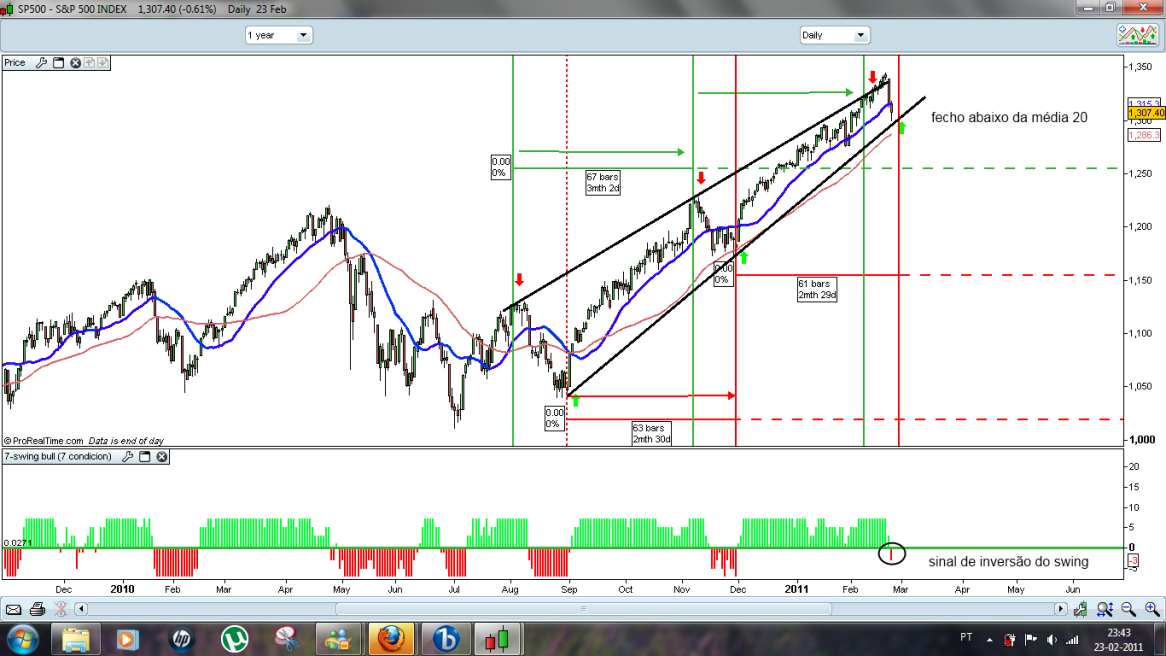Remove the 7-swing bull indicator panel
Viewport: 1166px width, 656px height.
[x=161, y=457]
